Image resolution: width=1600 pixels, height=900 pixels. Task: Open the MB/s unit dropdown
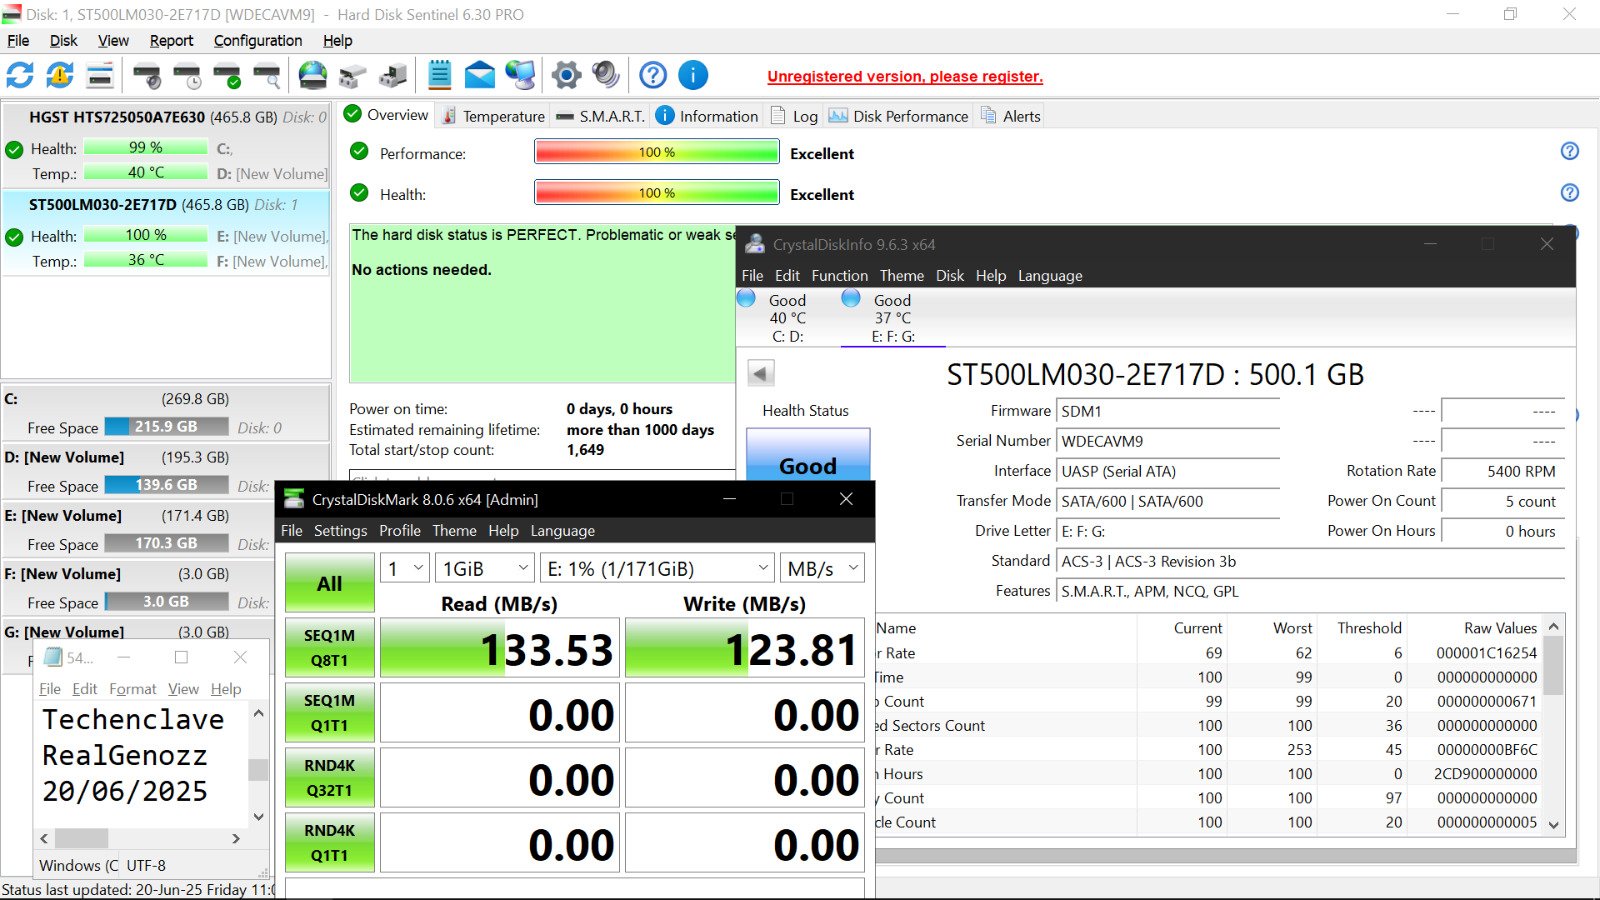(x=822, y=568)
